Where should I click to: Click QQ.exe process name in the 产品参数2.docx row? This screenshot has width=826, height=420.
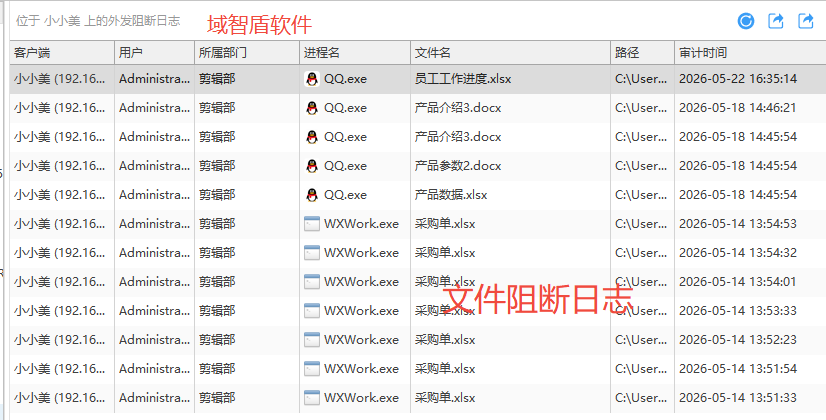pos(345,166)
